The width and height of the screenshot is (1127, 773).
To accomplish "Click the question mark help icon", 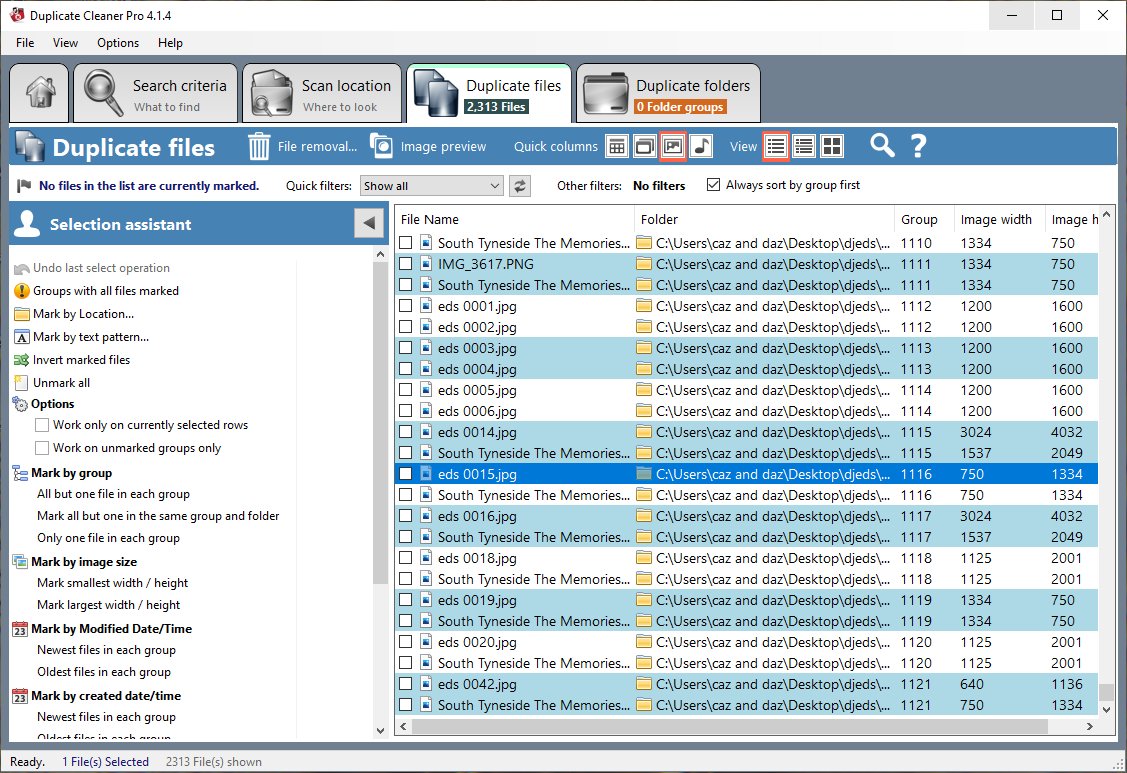I will click(918, 147).
